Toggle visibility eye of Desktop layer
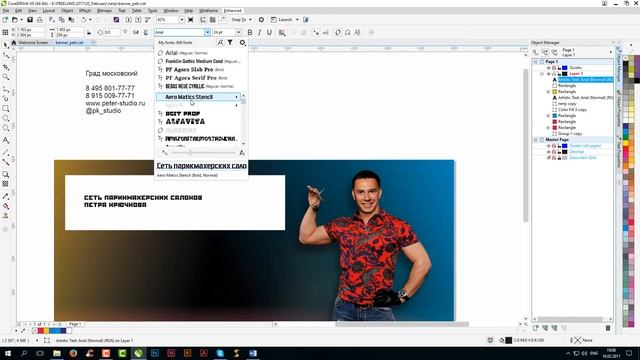The width and height of the screenshot is (640, 360). [549, 152]
